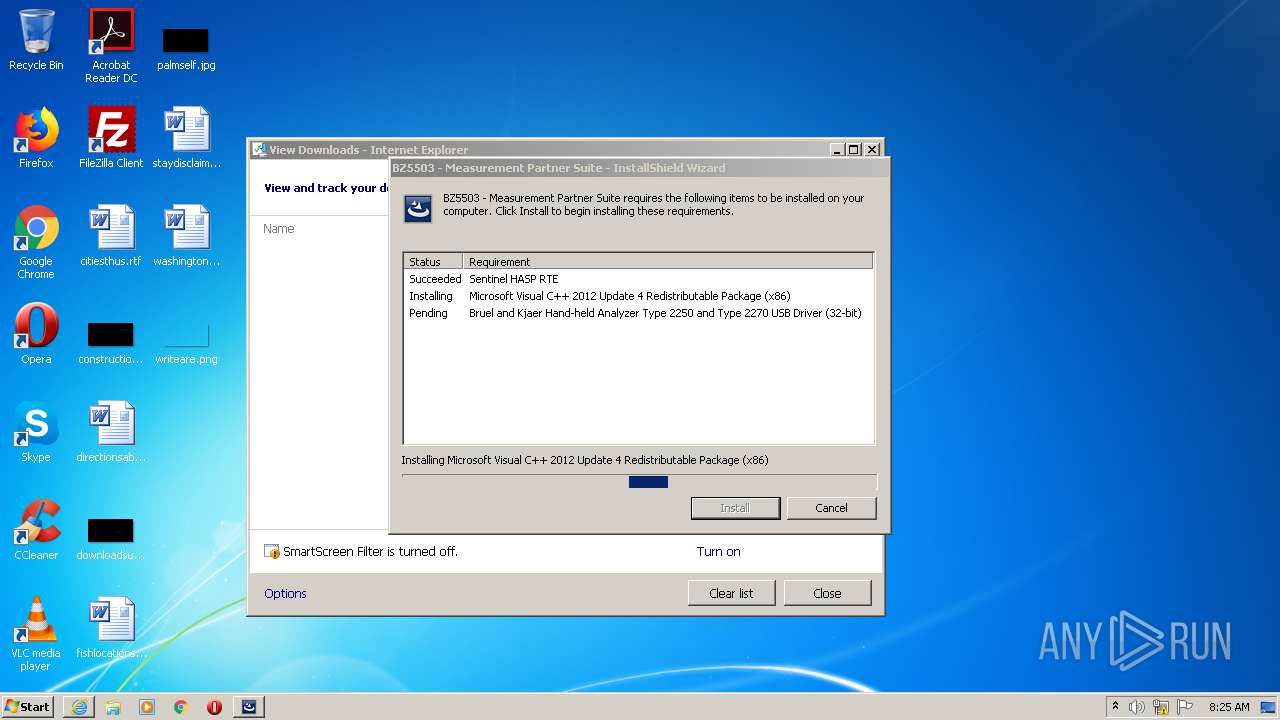Screen dimensions: 1280x720
Task: Open Windows Explorer folder in taskbar
Action: [x=113, y=707]
